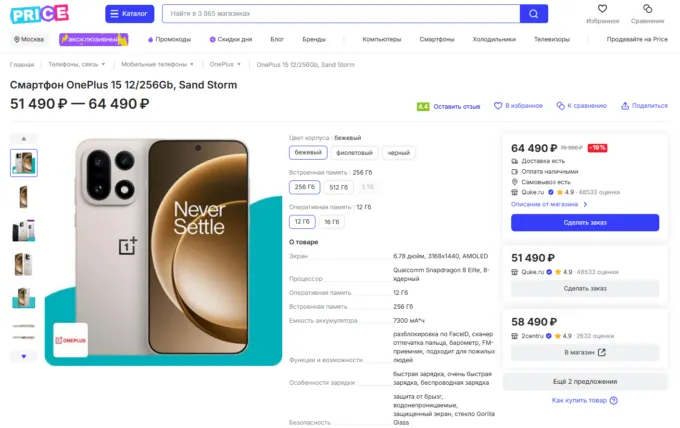Click the search magnifier button
Viewport: 680px width, 428px height.
coord(534,14)
